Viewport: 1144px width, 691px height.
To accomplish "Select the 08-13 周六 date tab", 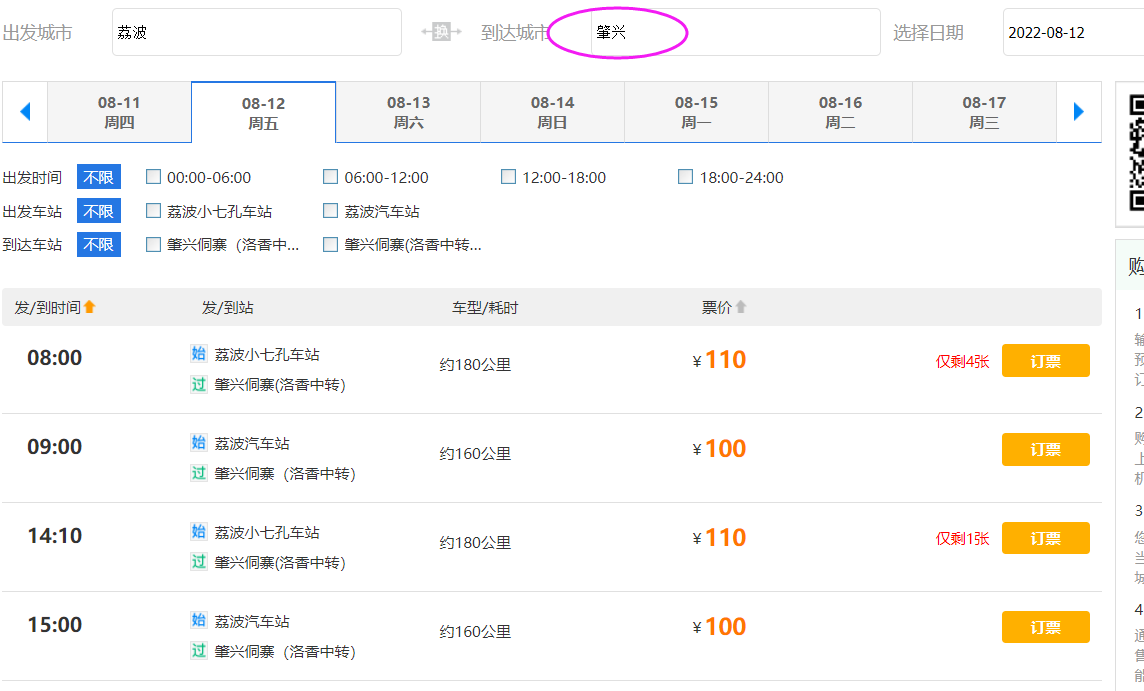I will pyautogui.click(x=408, y=112).
